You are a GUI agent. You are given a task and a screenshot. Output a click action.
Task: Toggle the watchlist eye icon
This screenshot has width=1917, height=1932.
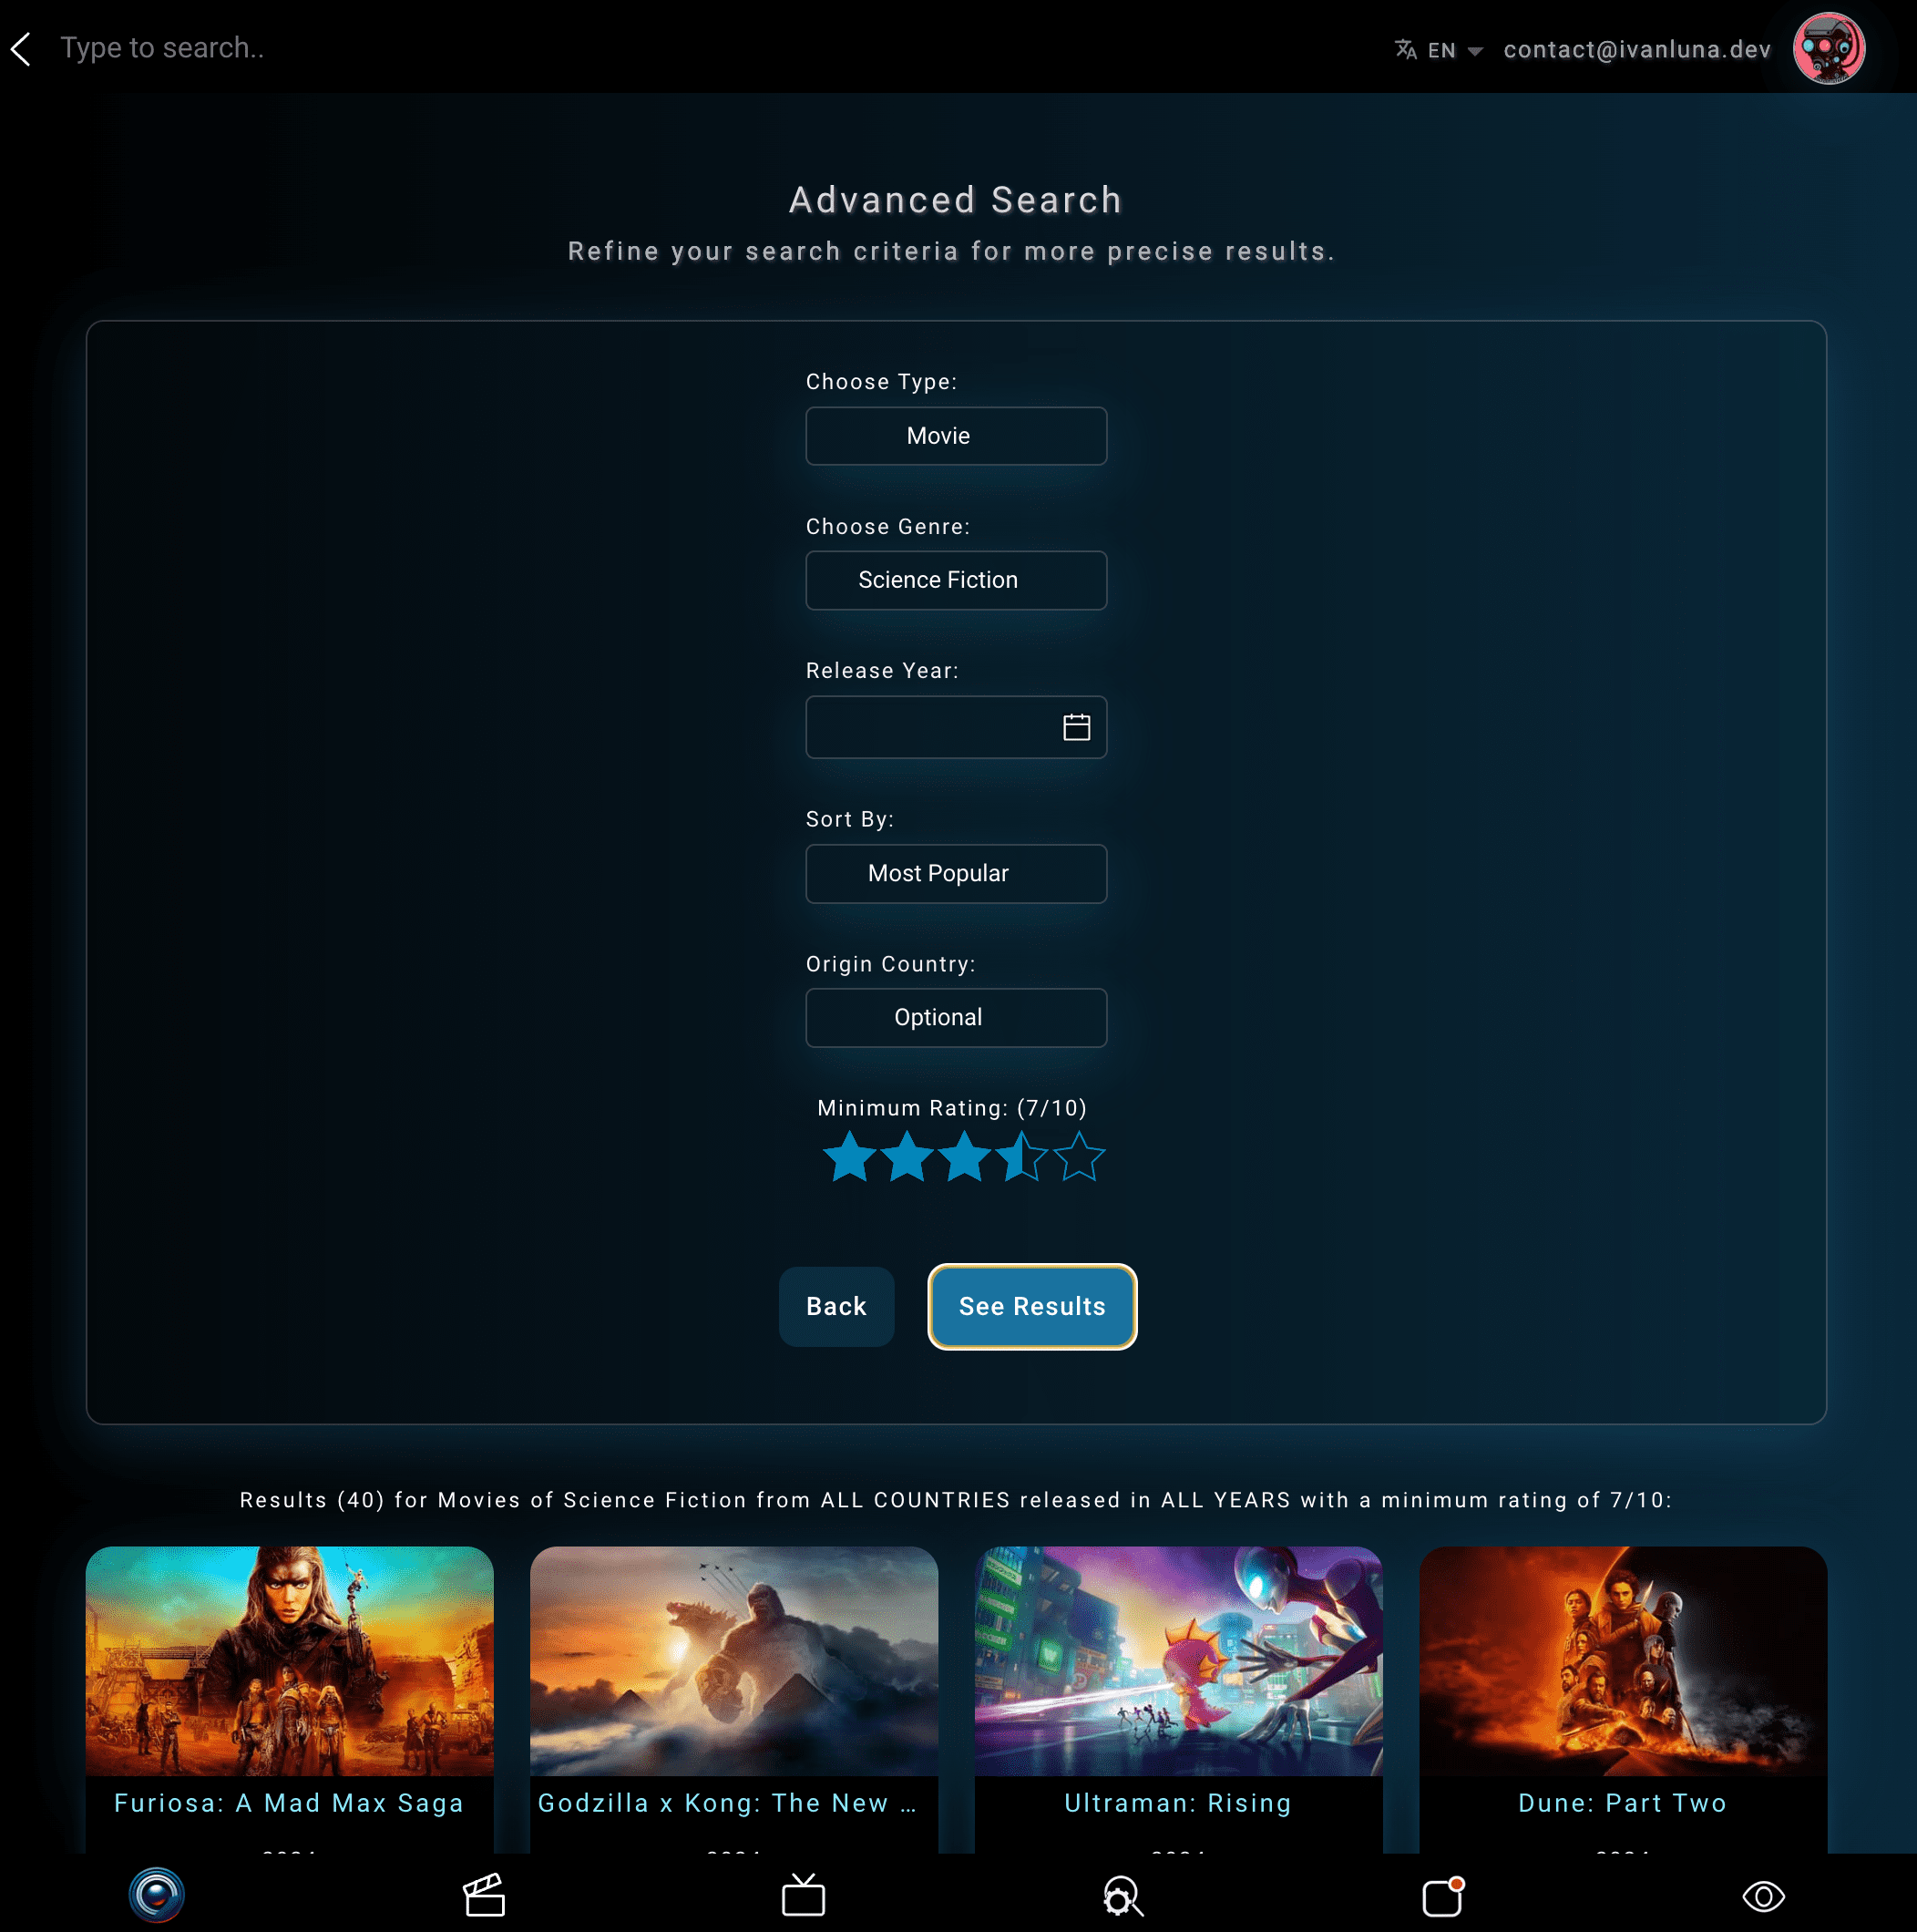point(1764,1894)
